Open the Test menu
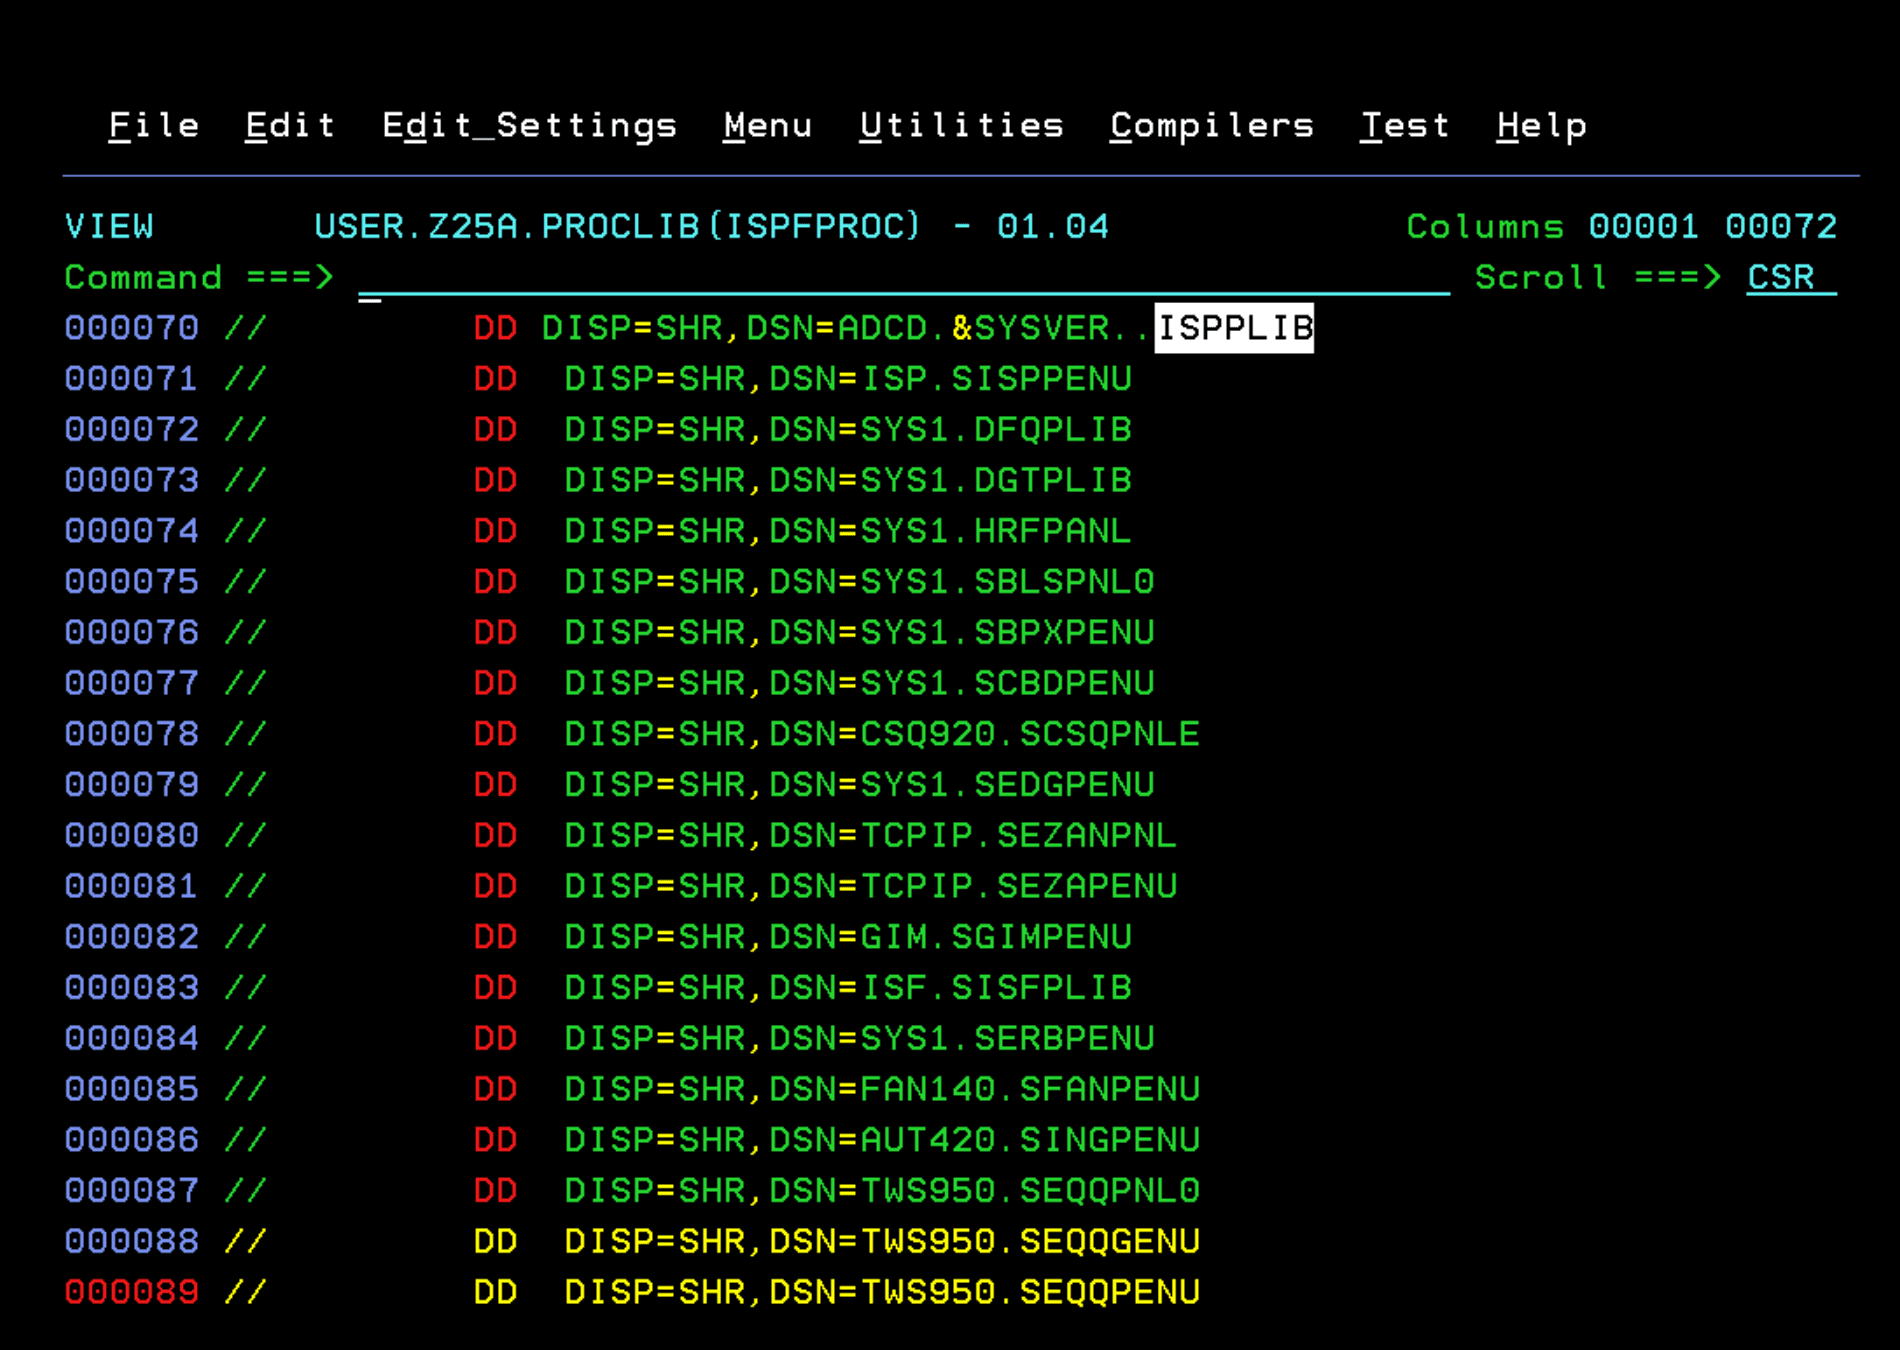Viewport: 1900px width, 1350px height. (1405, 125)
